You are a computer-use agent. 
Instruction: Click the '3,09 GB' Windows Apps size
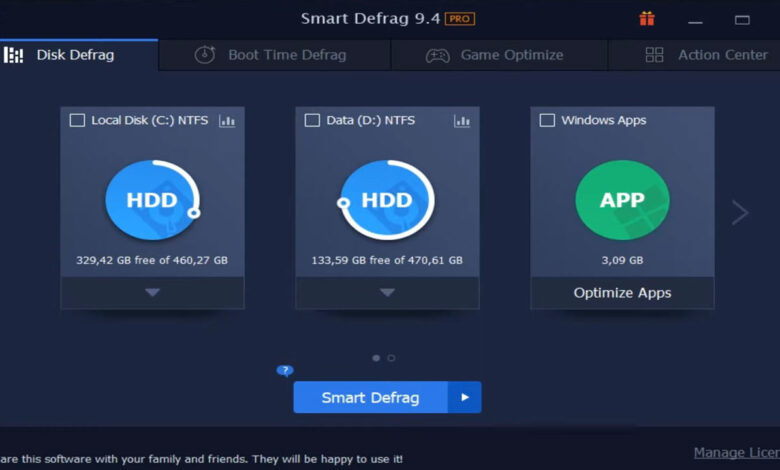tap(622, 260)
